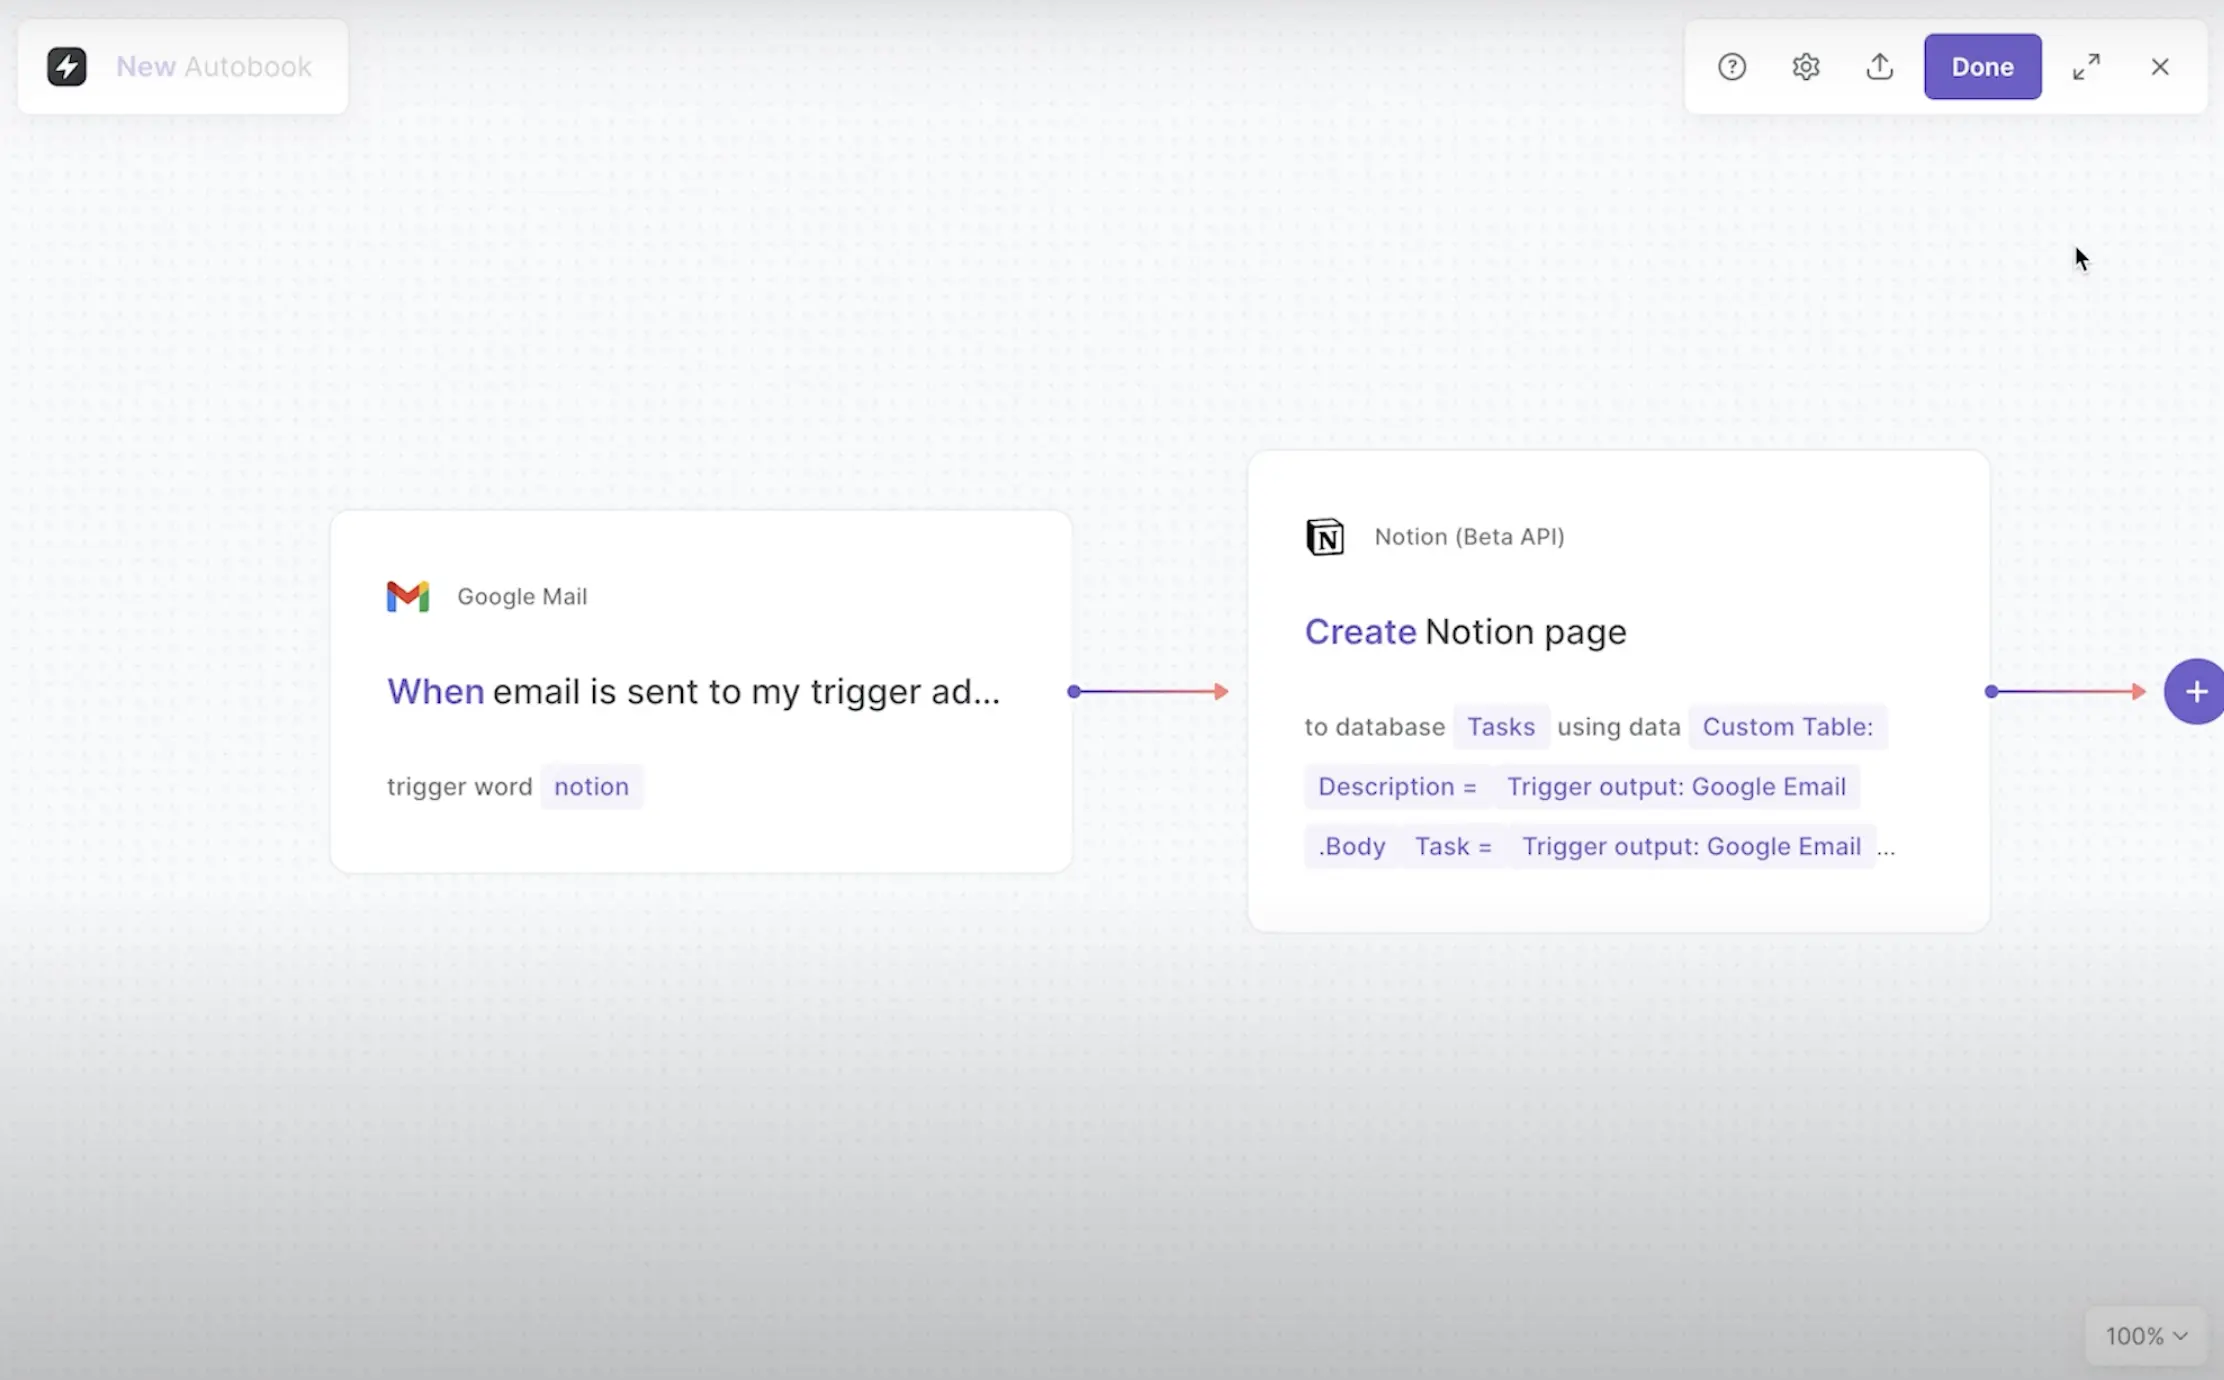Click the Gmail icon on trigger card

click(x=408, y=596)
